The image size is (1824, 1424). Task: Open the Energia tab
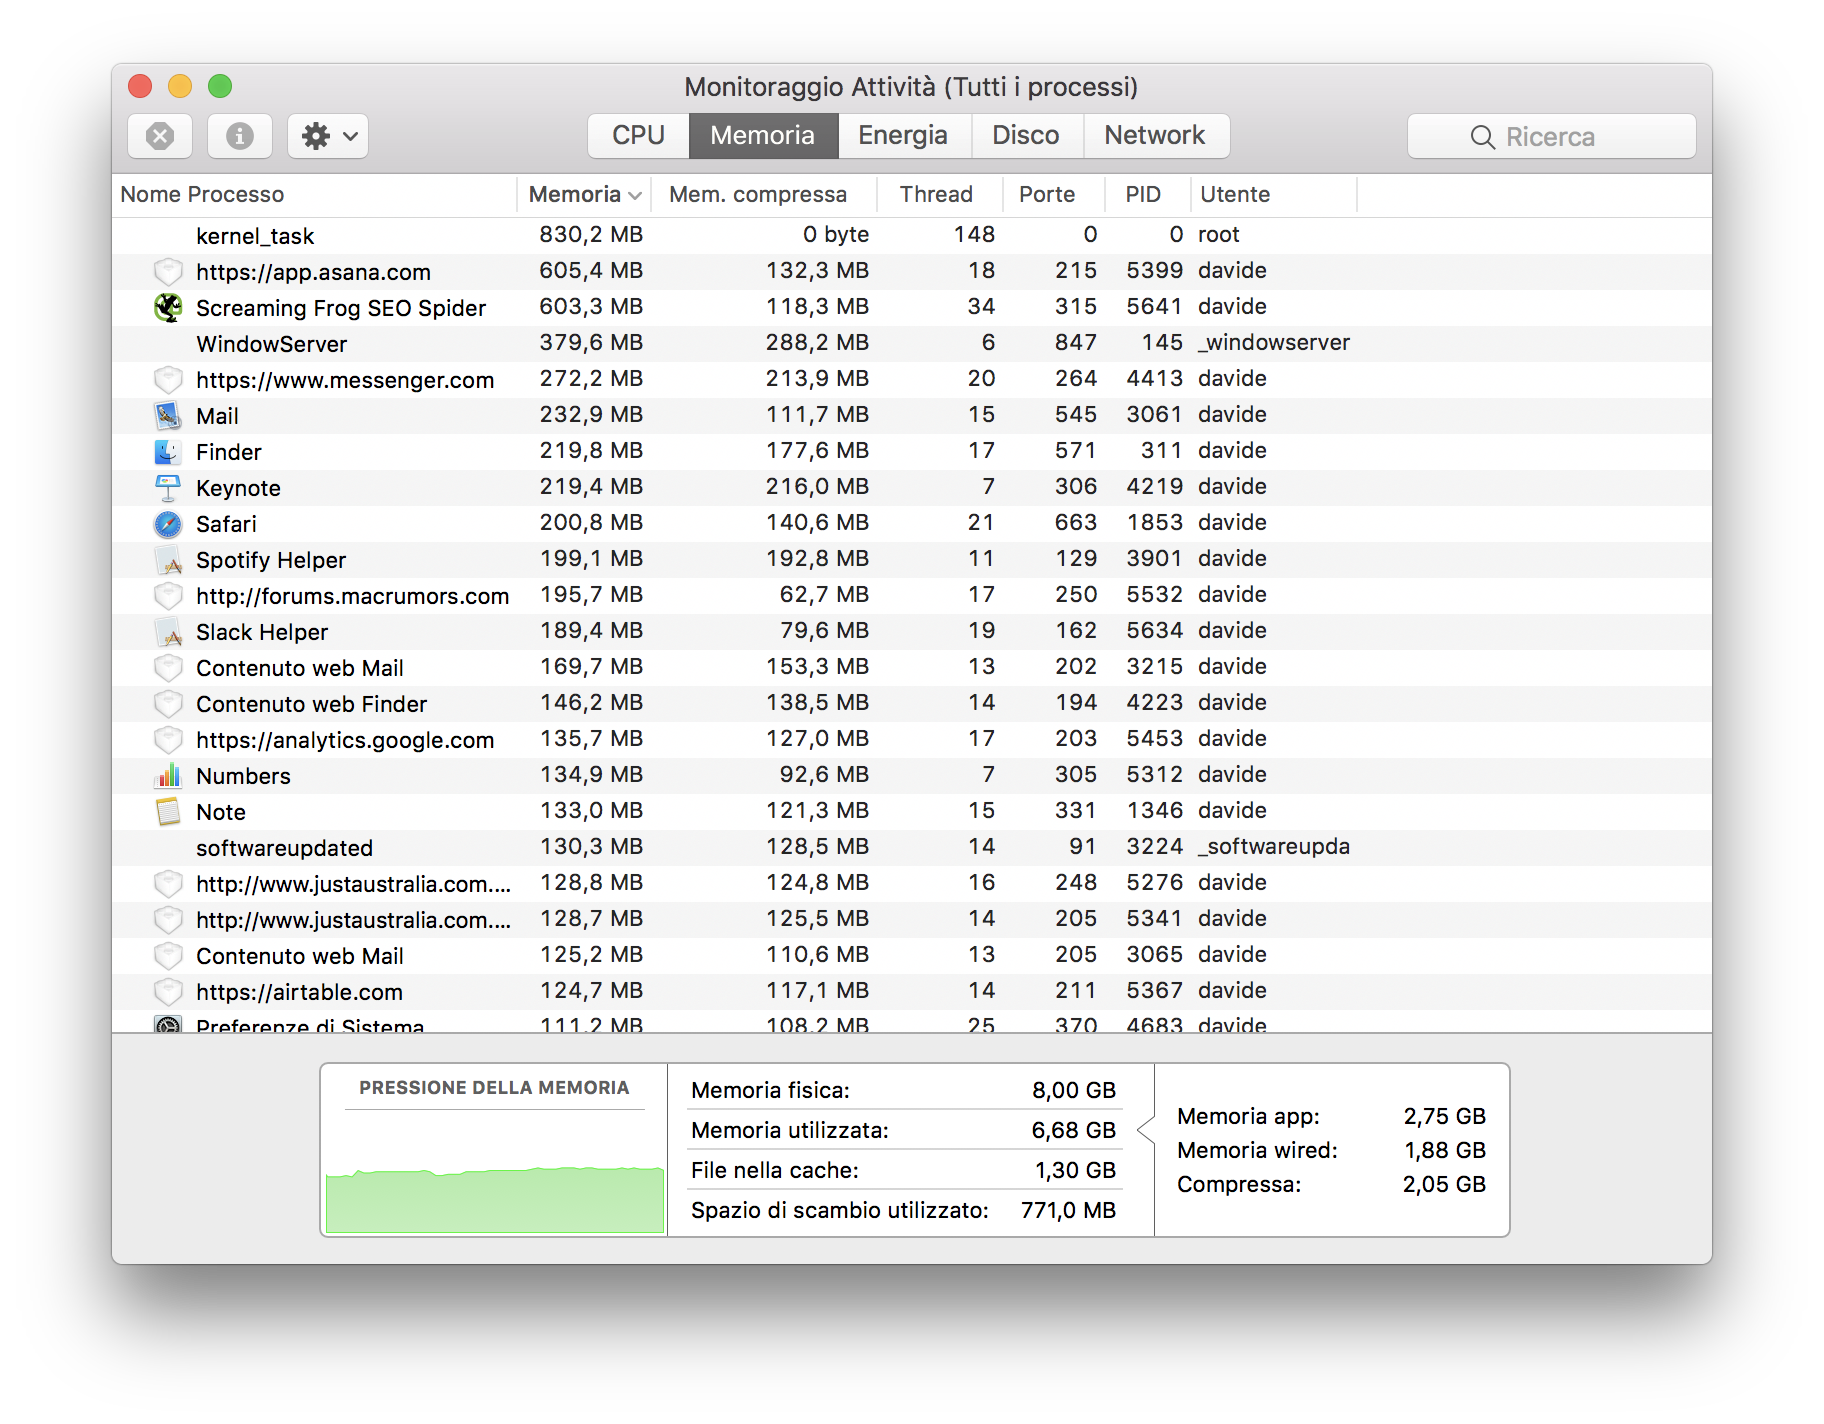(x=903, y=136)
